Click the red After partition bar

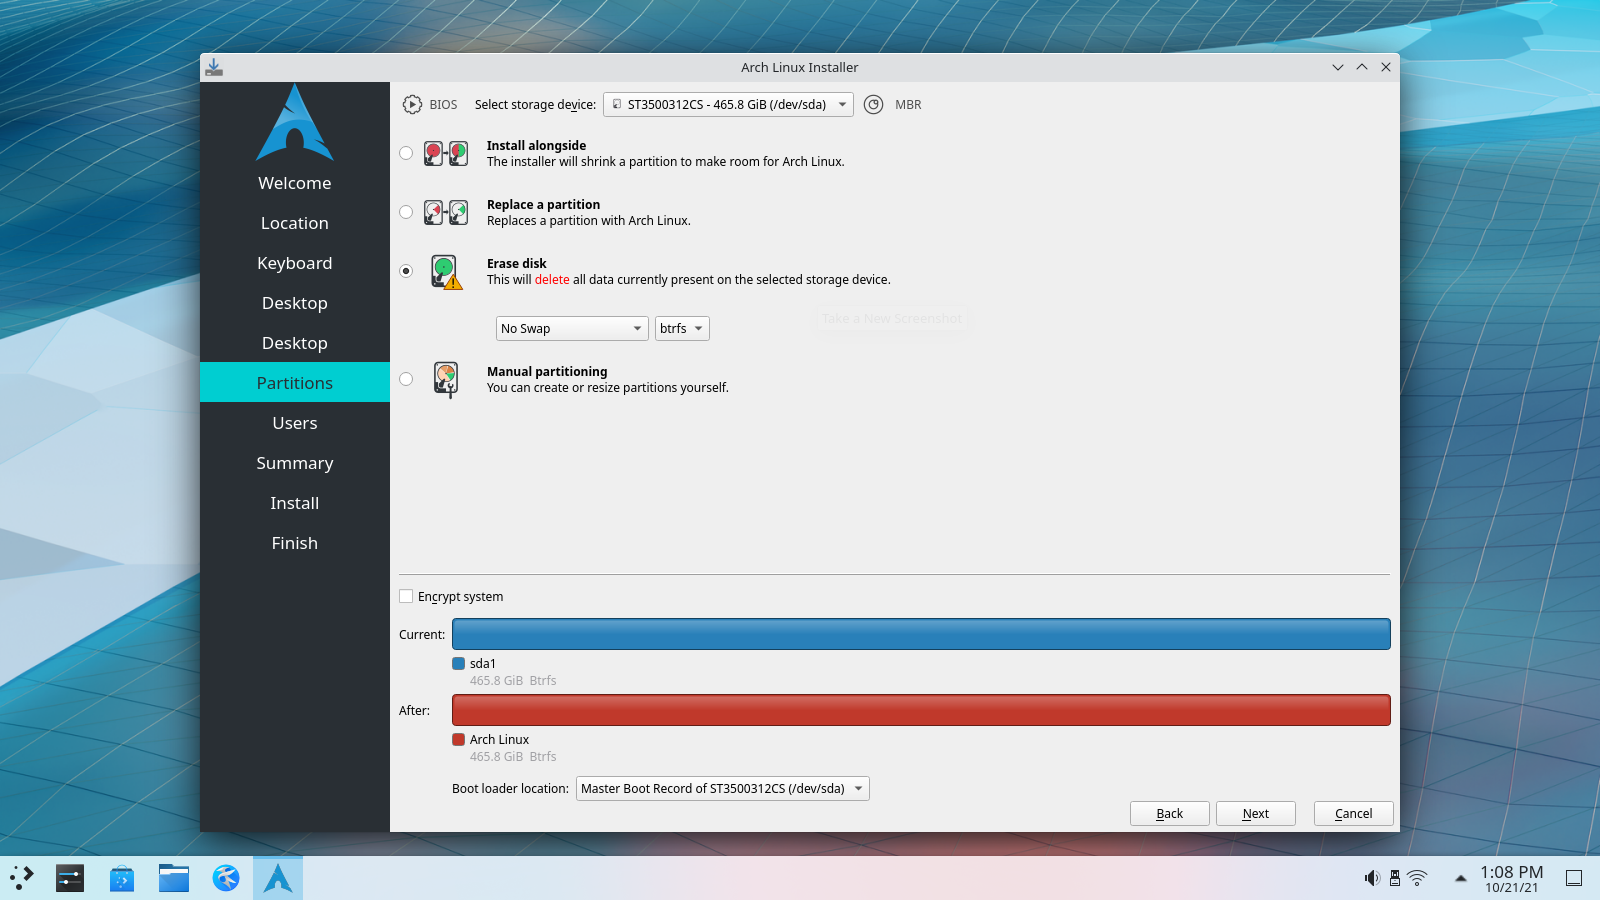tap(921, 710)
